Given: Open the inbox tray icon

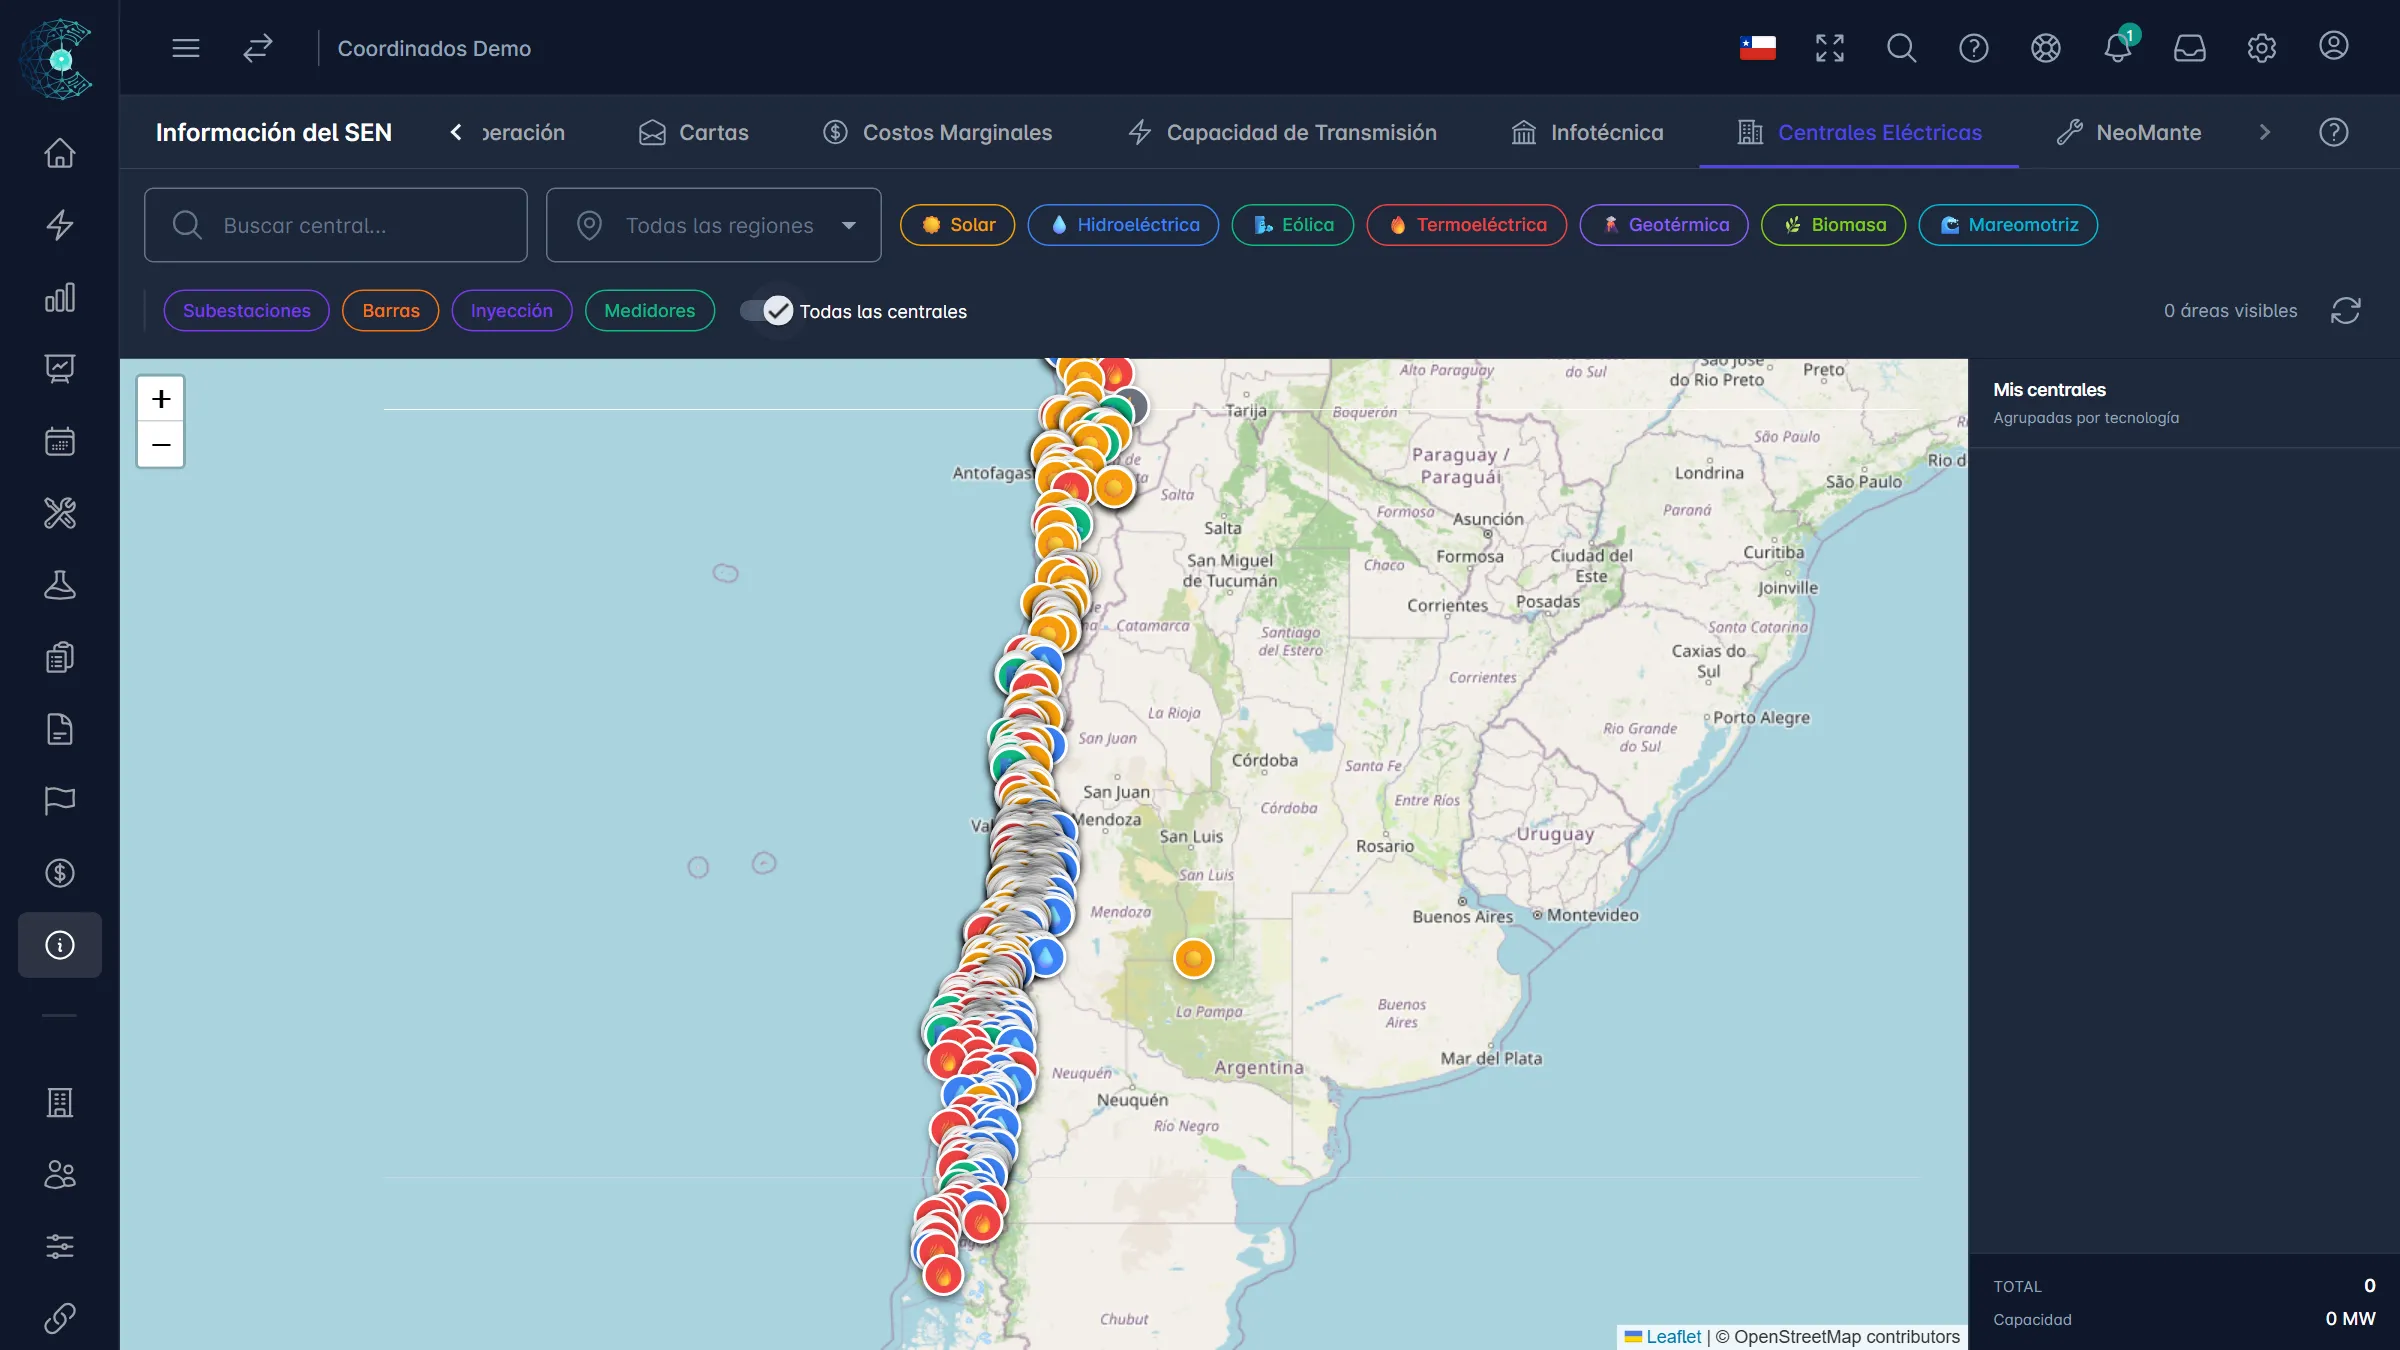Looking at the screenshot, I should (2189, 48).
